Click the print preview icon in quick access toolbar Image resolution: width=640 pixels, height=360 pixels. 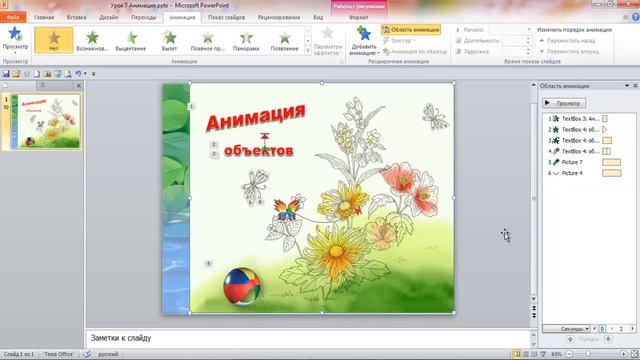tap(68, 74)
